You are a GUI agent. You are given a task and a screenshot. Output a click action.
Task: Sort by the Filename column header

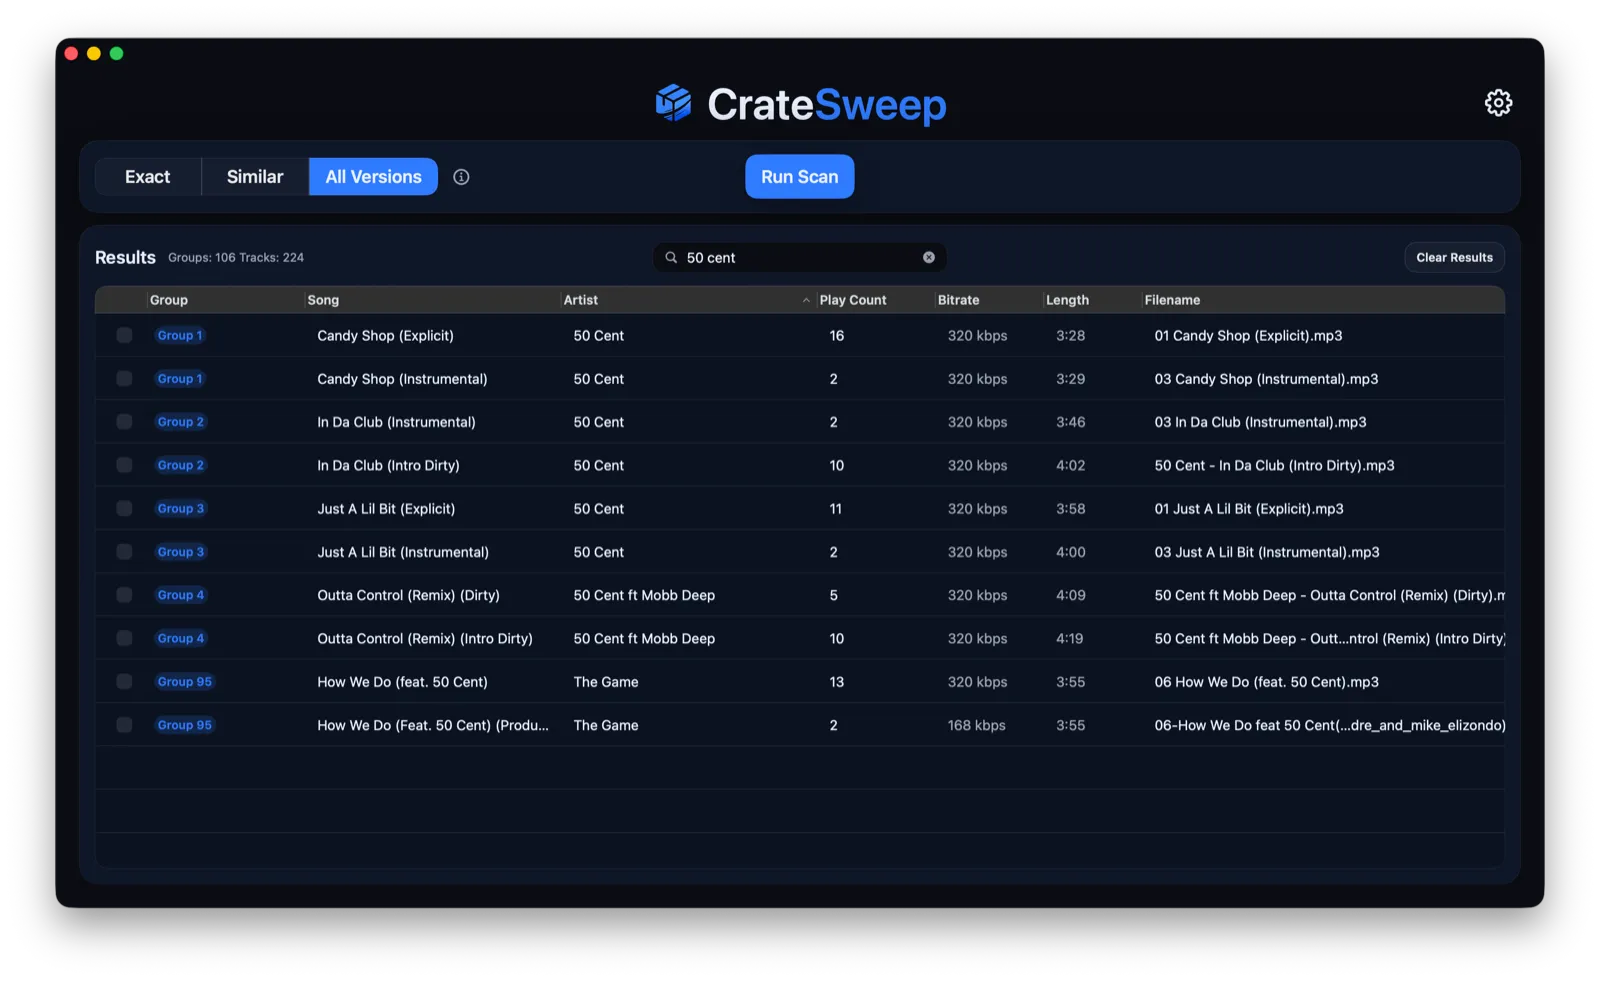coord(1172,300)
